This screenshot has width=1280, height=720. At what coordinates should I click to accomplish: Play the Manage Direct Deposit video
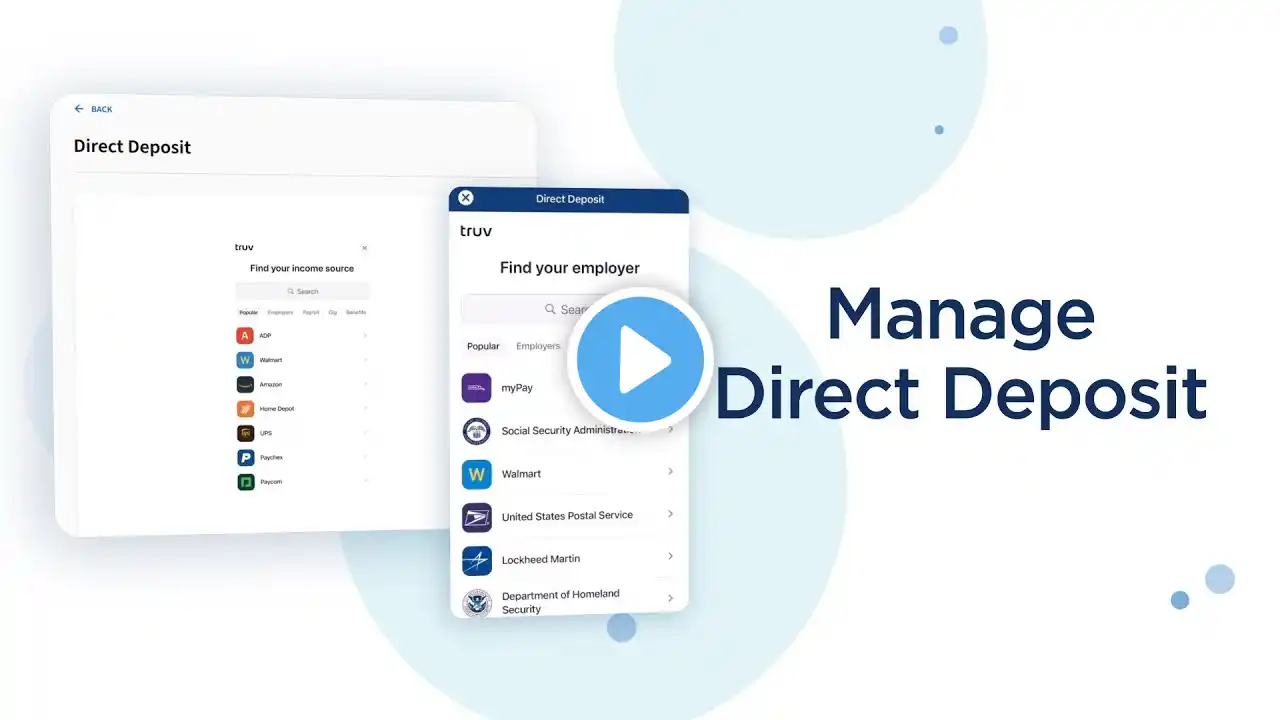click(640, 360)
